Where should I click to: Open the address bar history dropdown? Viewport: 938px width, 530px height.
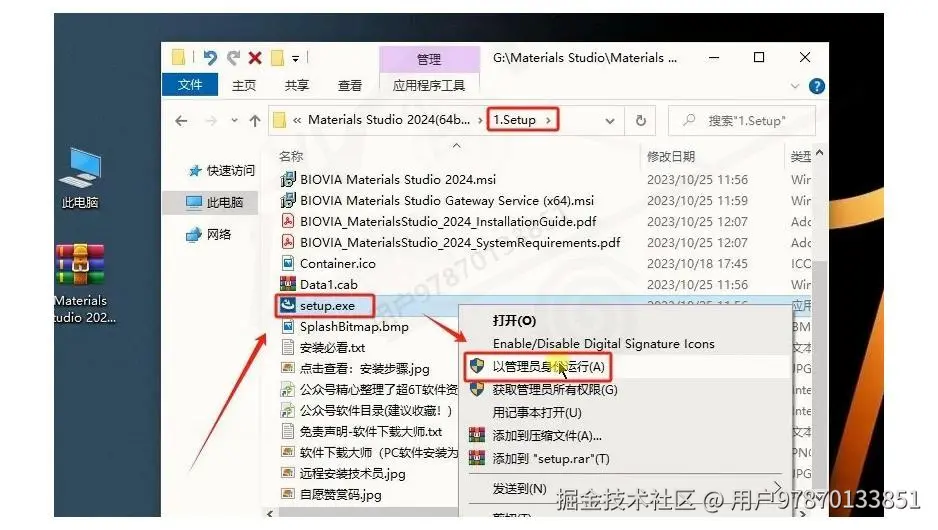pos(610,121)
